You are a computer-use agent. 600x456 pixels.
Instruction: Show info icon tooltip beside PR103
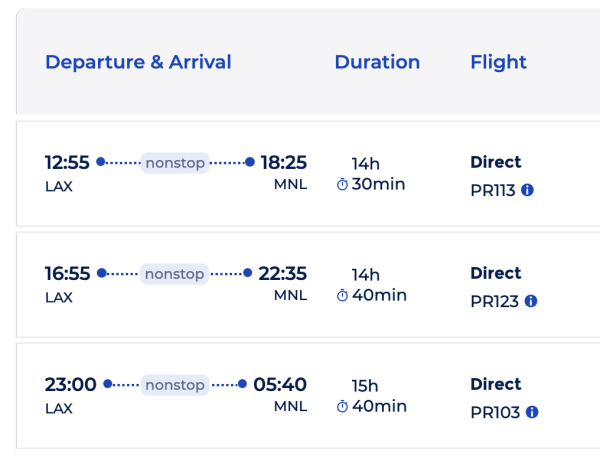click(533, 412)
